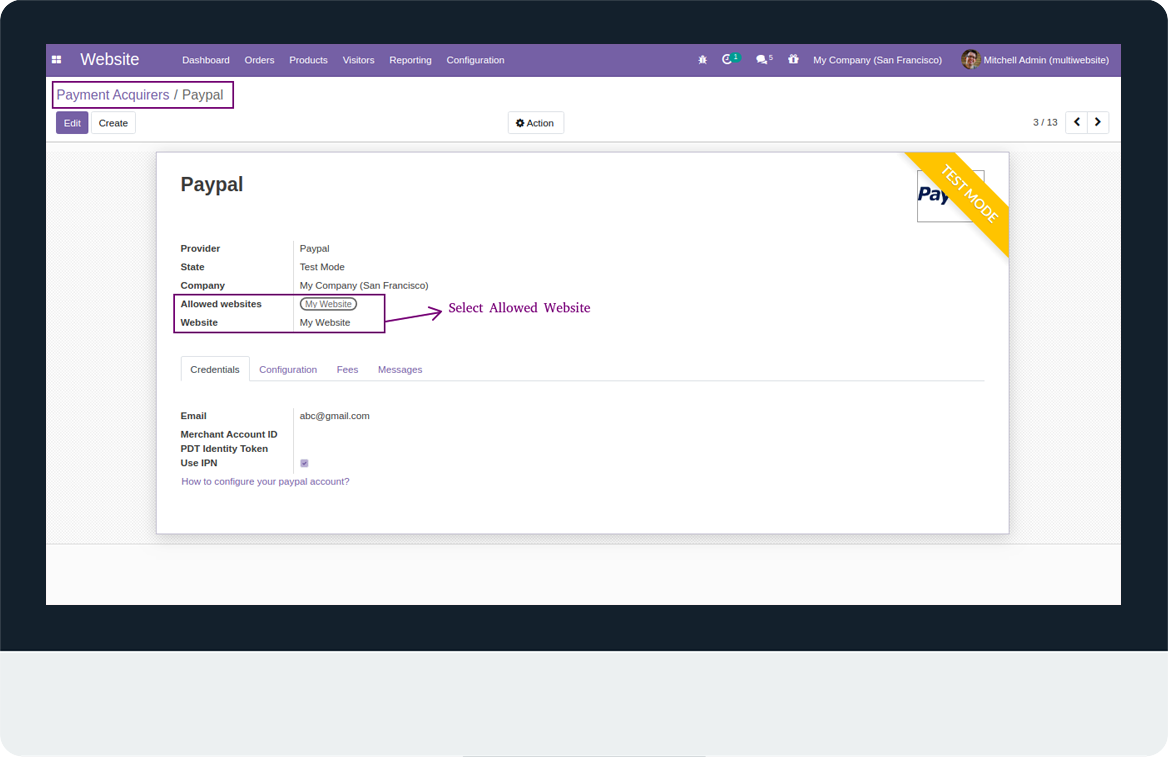This screenshot has width=1168, height=757.
Task: Click Company field value My Company (San Francisco)
Action: coord(364,285)
